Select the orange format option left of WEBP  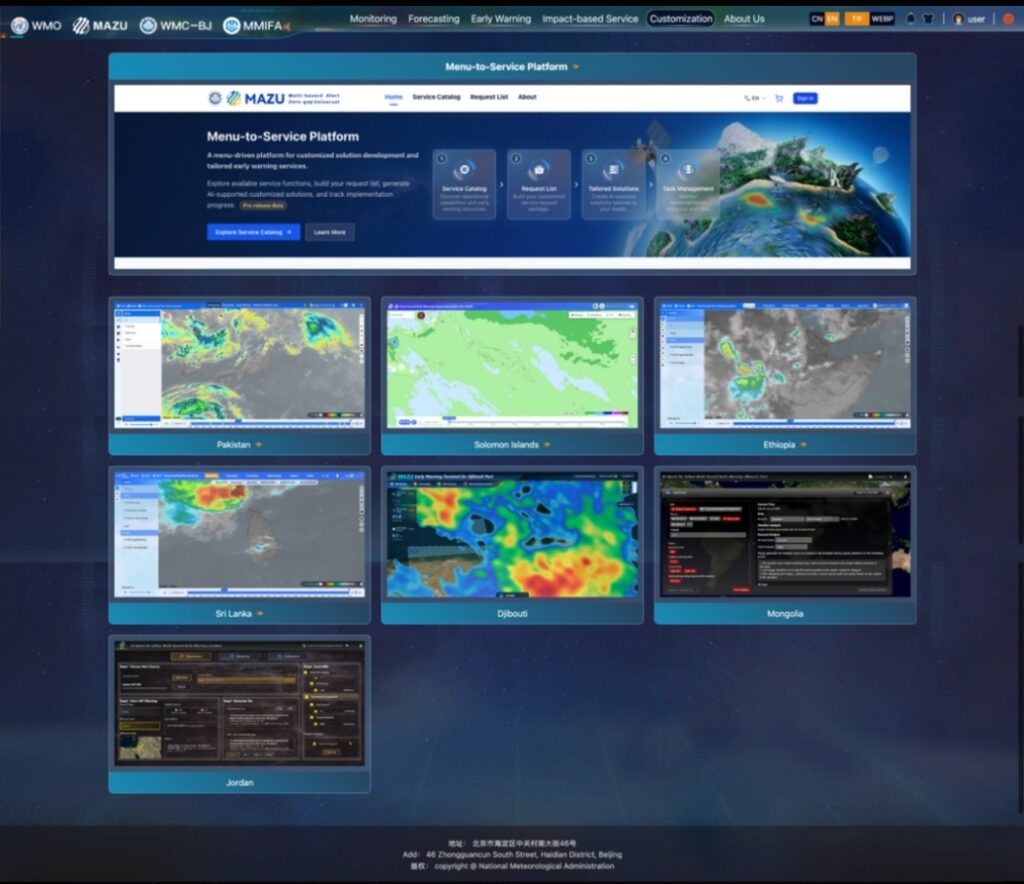pos(857,19)
